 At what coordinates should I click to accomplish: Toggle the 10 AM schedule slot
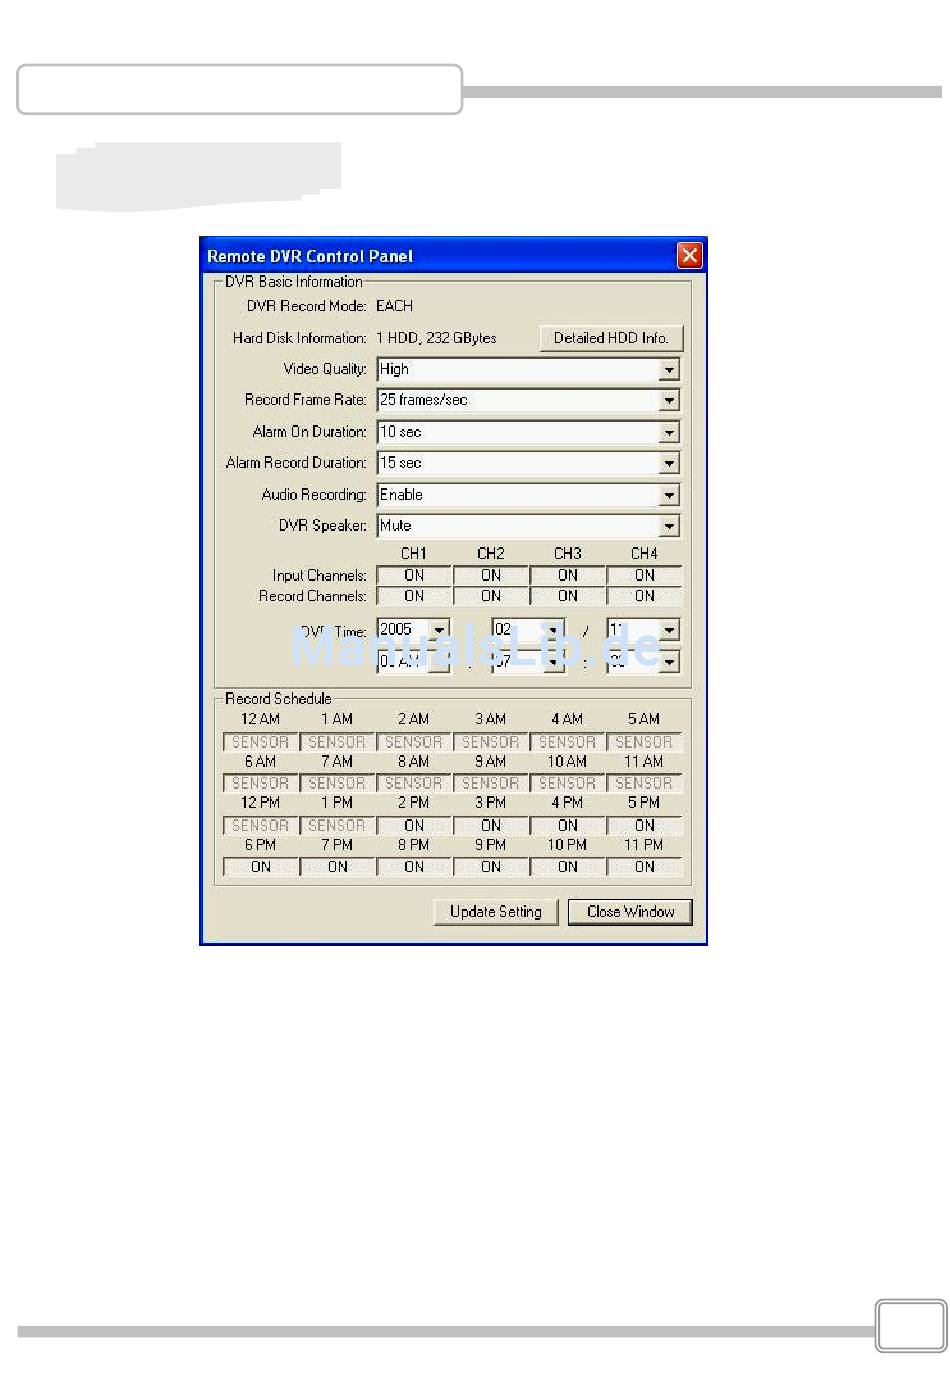click(568, 783)
